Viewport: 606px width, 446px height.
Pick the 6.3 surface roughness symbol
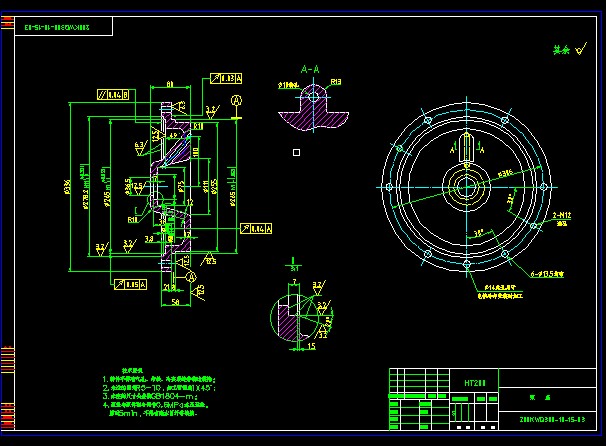[x=140, y=148]
